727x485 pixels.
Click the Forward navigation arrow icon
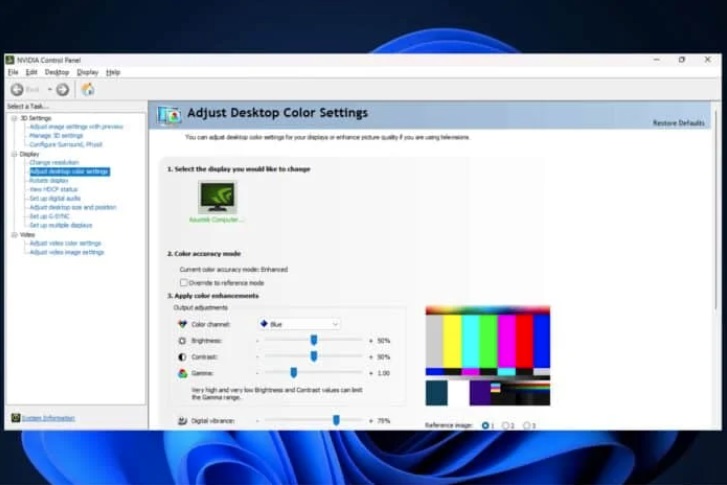63,89
